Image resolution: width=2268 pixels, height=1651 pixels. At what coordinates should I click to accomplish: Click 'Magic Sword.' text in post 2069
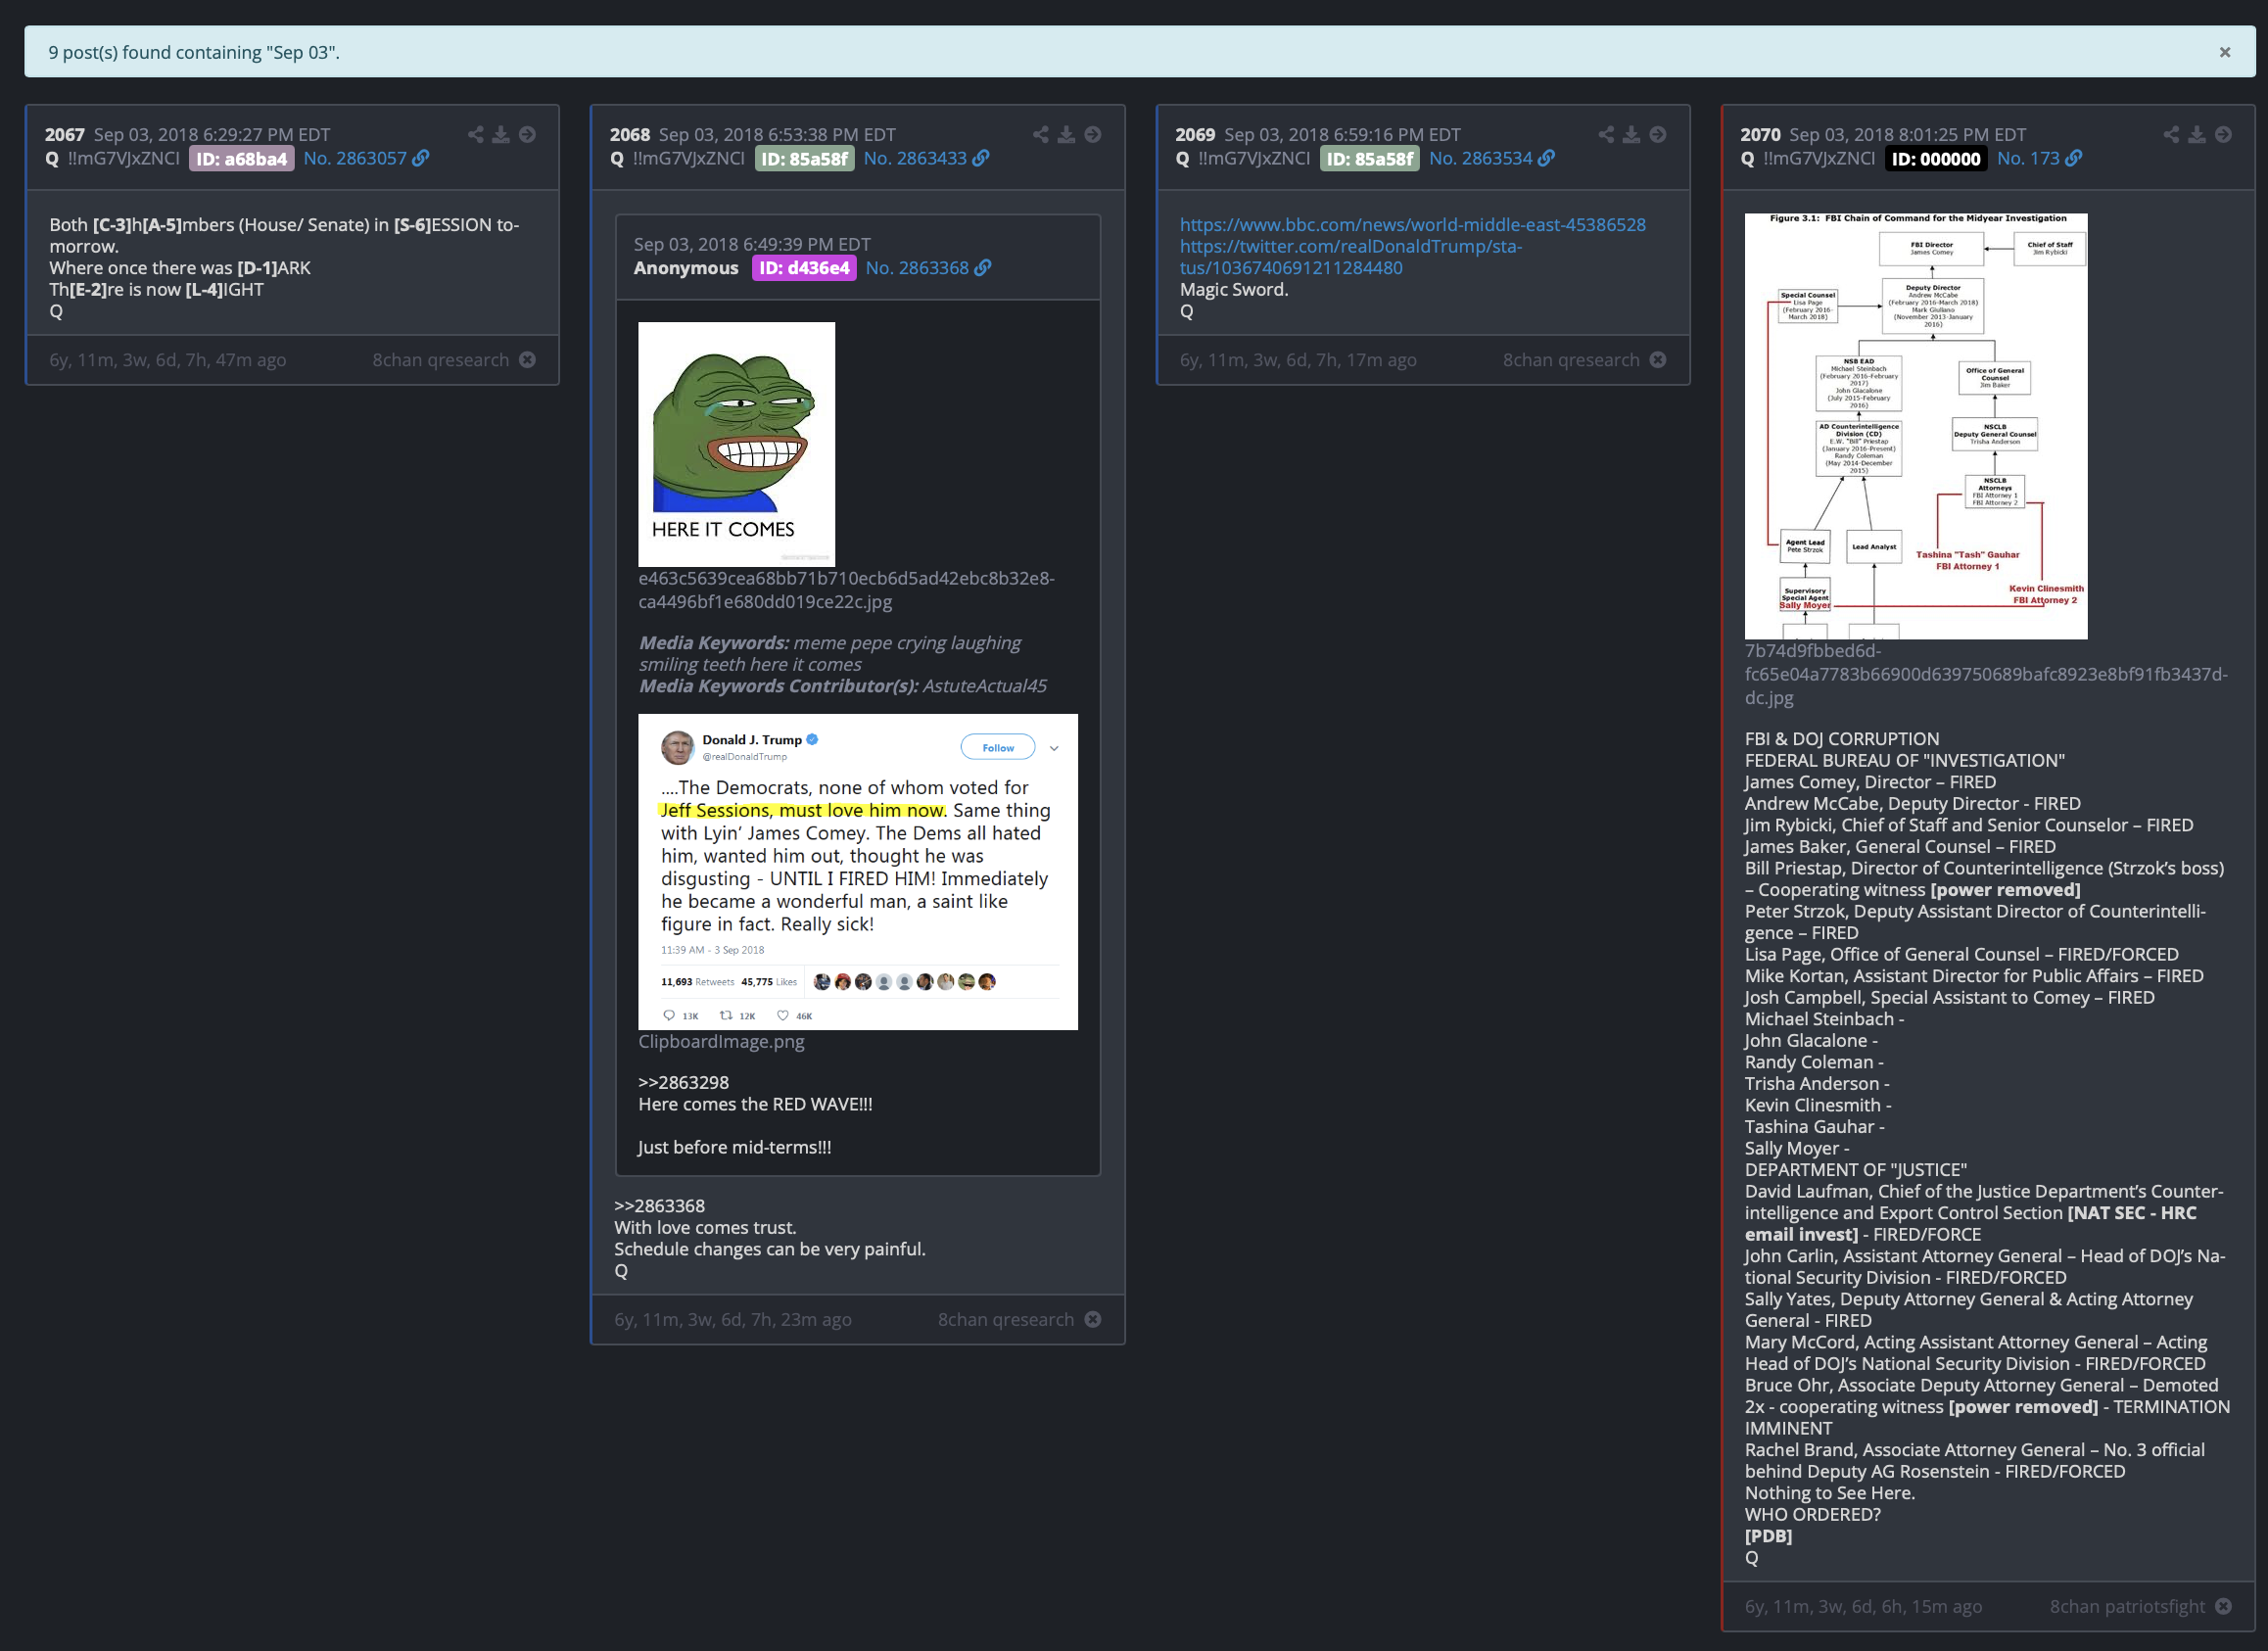point(1234,290)
